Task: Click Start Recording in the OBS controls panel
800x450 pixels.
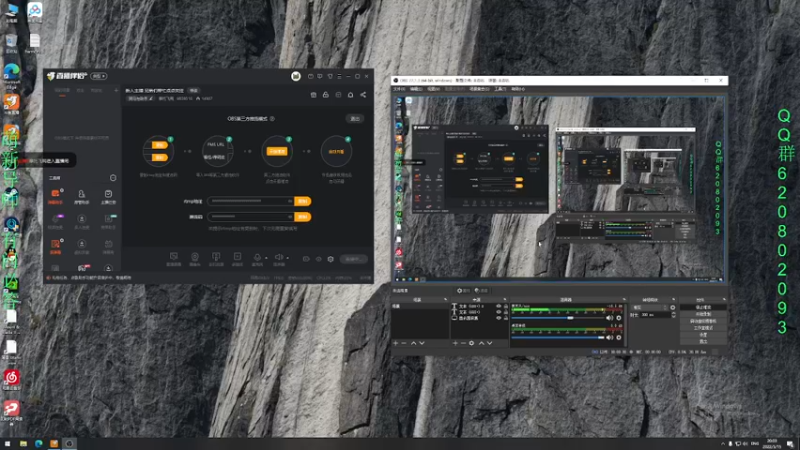Action: point(703,314)
